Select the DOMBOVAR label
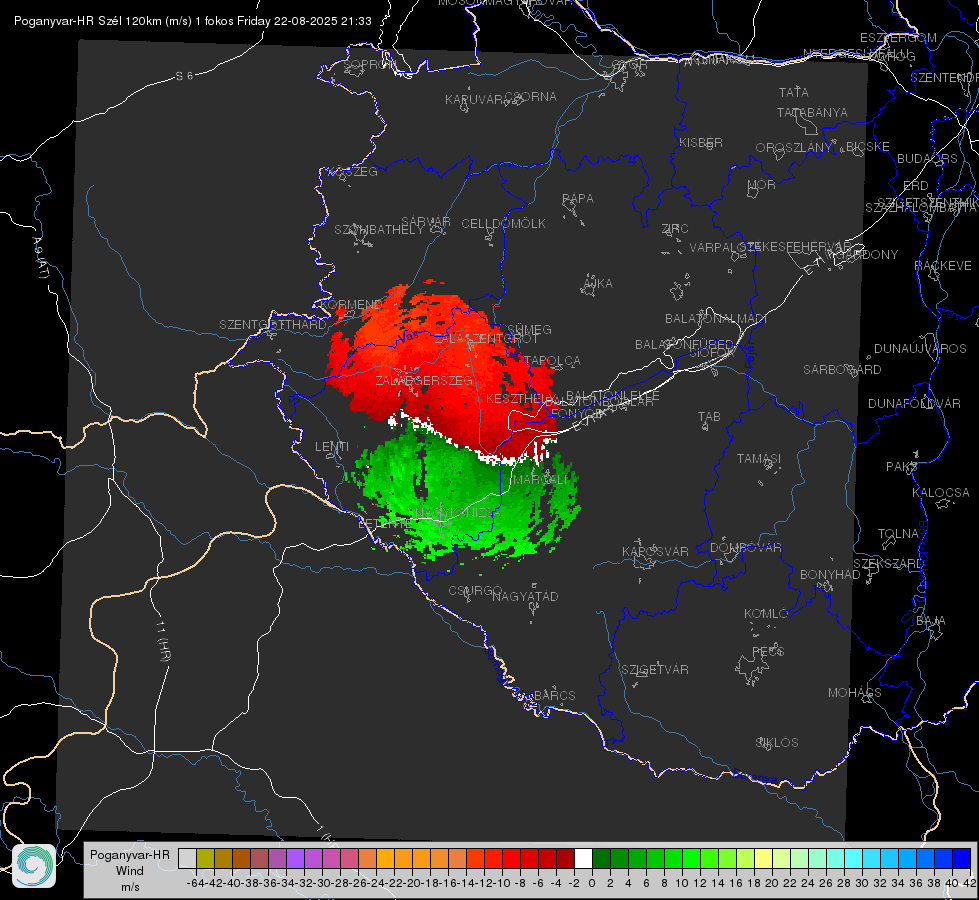This screenshot has height=900, width=979. coord(745,548)
